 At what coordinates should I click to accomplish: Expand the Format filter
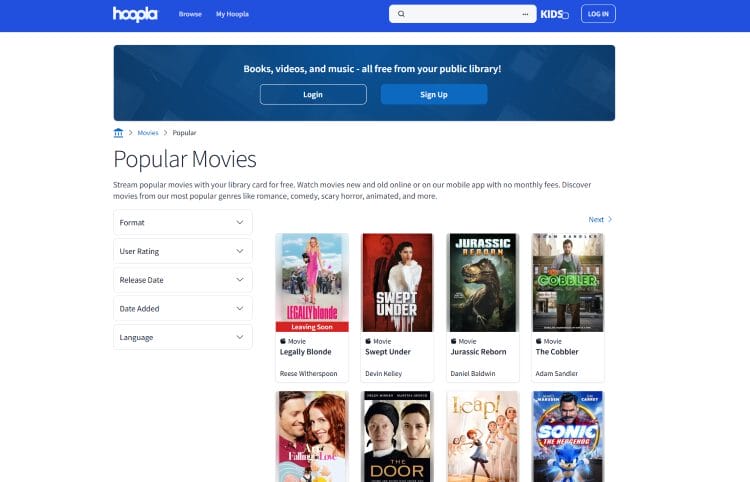tap(182, 222)
